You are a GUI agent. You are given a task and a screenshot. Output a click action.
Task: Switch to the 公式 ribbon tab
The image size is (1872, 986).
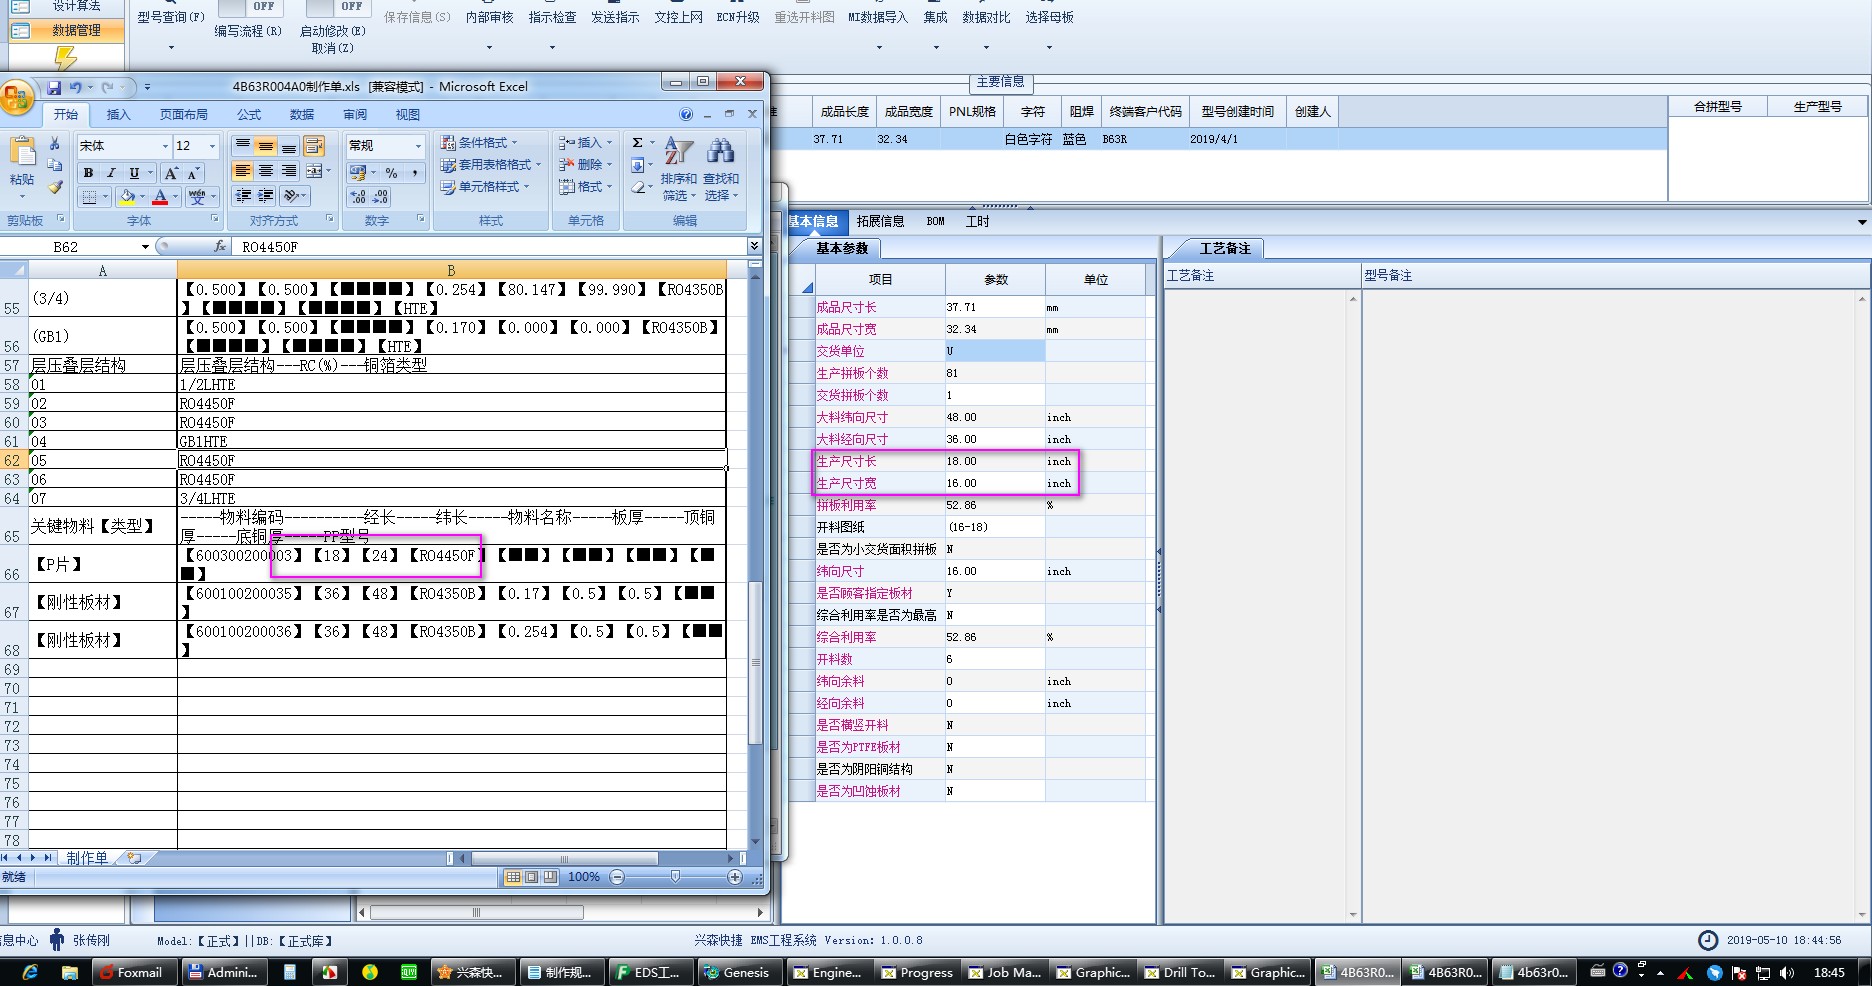pos(249,115)
